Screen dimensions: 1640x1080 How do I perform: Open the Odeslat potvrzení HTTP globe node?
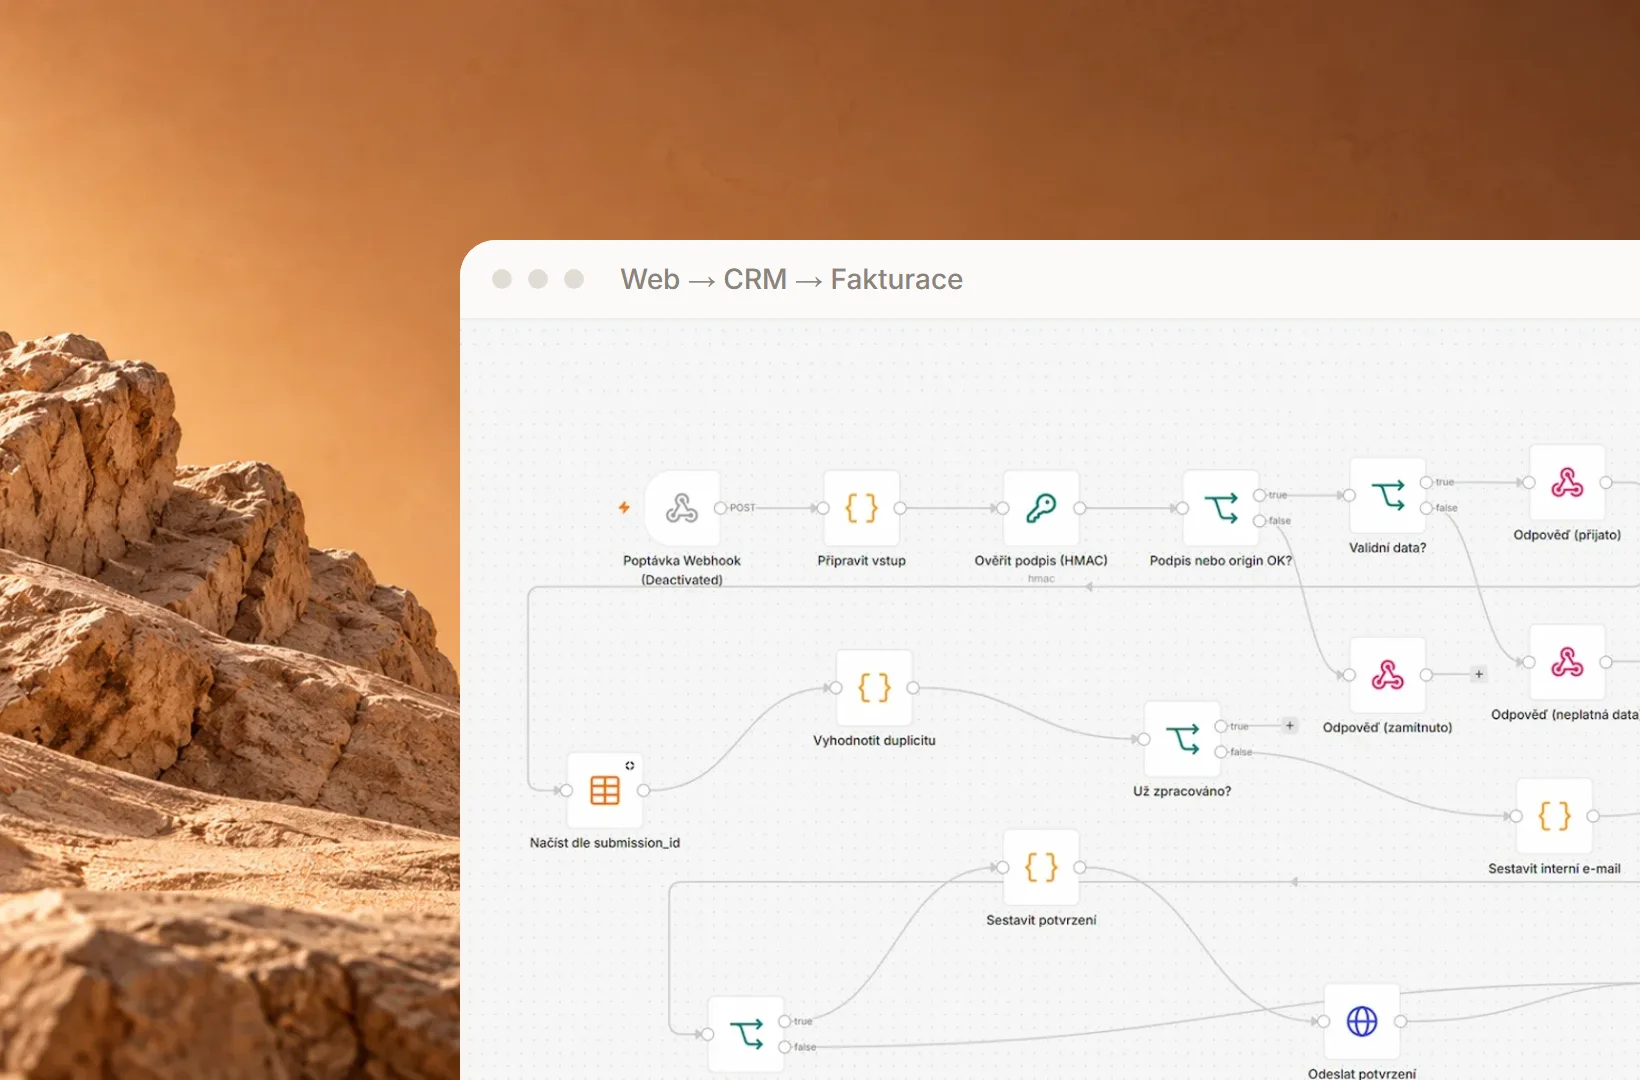[x=1362, y=1021]
